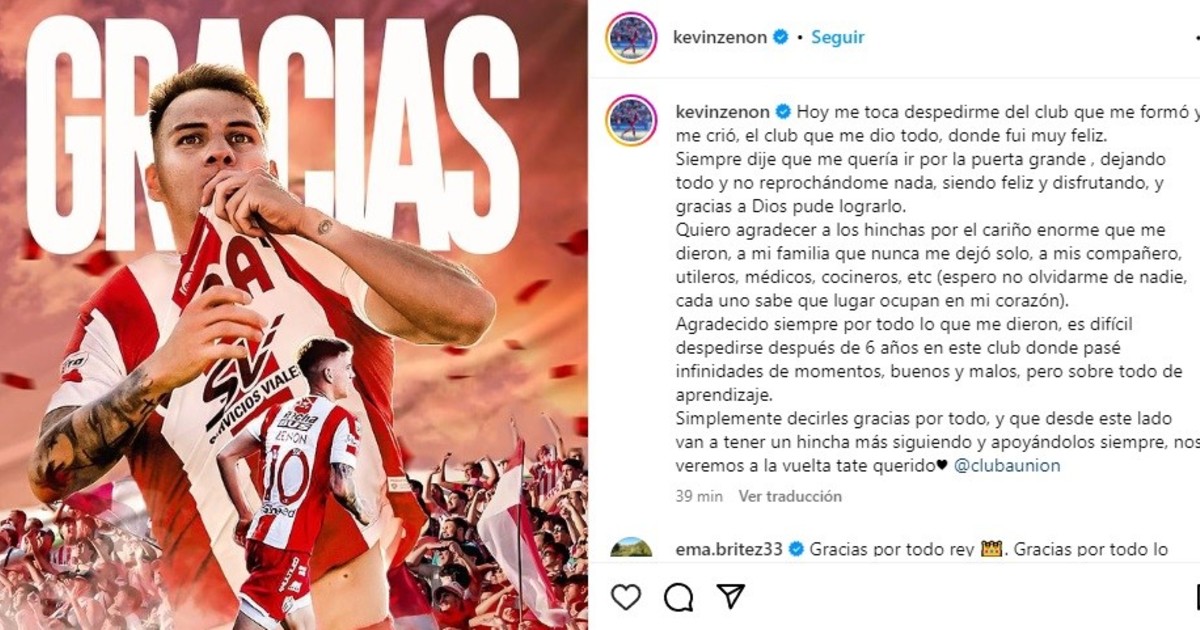Screen dimensions: 1200x630
Task: Click kevinzenon avatar beside the caption
Action: pyautogui.click(x=632, y=121)
